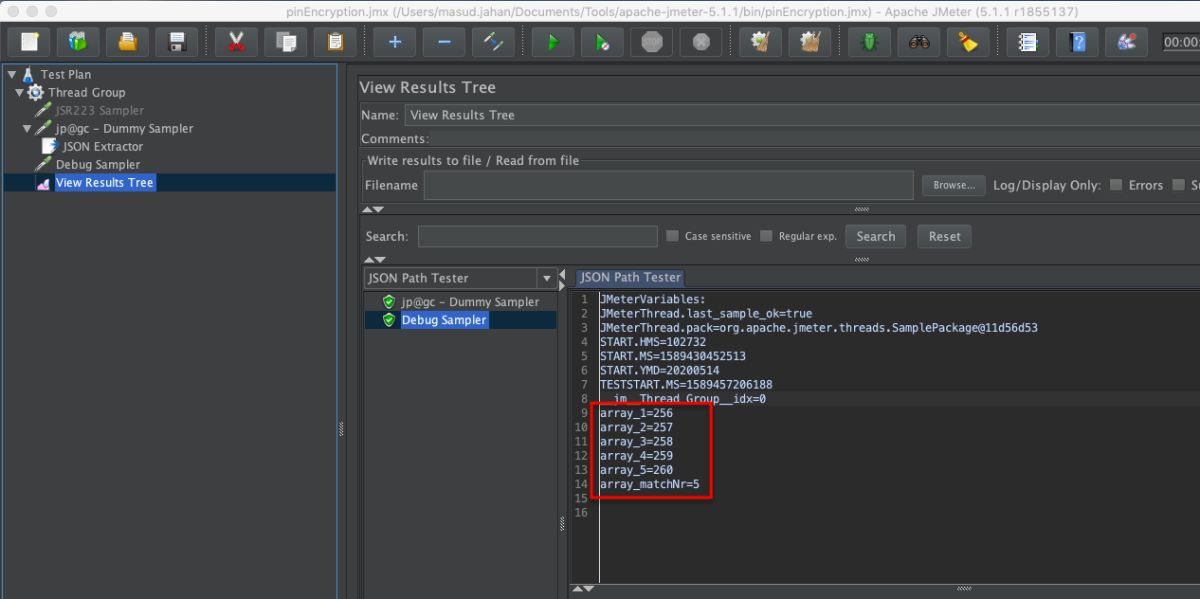Reset search with the yellow broom icon
1200x599 pixels.
click(x=968, y=42)
